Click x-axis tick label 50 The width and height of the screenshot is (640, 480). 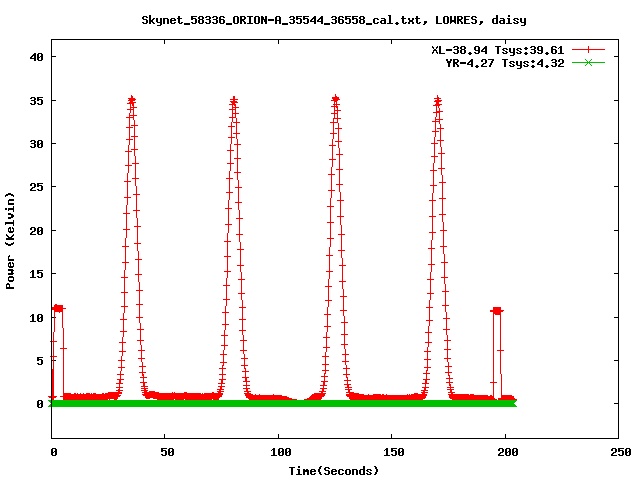(167, 452)
